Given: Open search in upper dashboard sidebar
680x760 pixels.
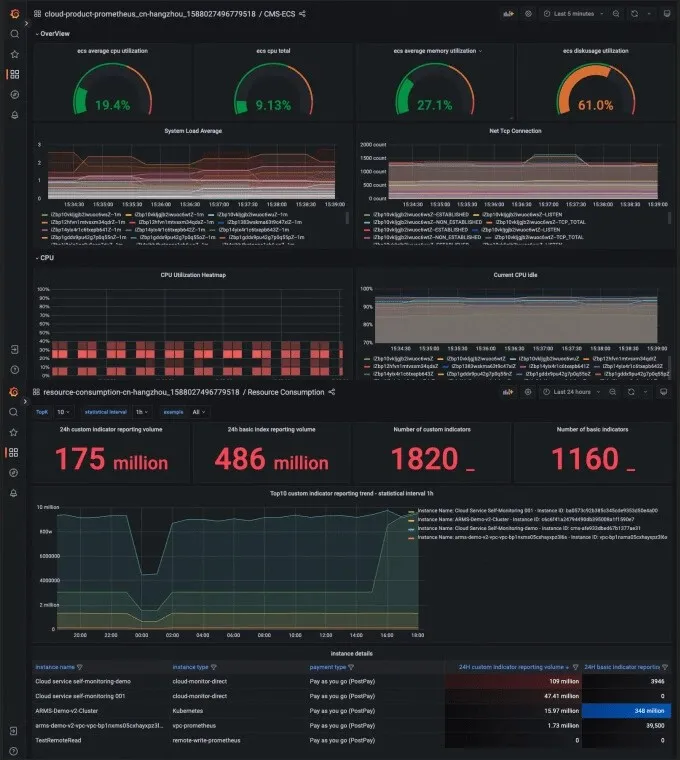Looking at the screenshot, I should (x=15, y=34).
